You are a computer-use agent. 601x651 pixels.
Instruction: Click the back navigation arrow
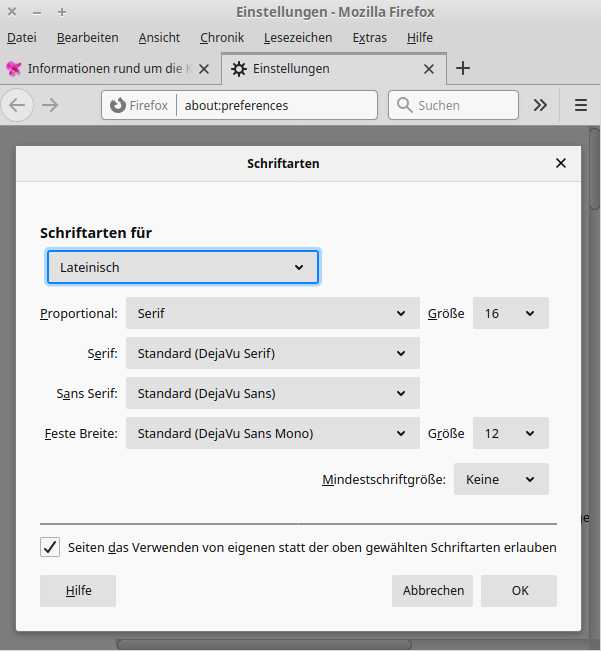pos(19,105)
